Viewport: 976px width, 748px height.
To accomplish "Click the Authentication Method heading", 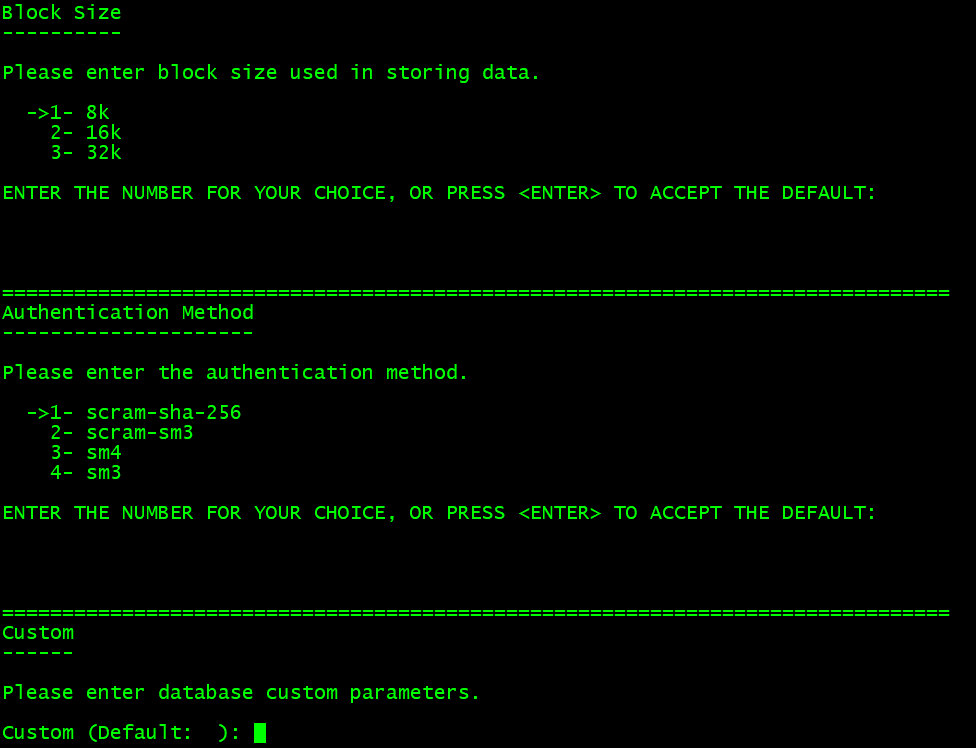I will point(128,312).
